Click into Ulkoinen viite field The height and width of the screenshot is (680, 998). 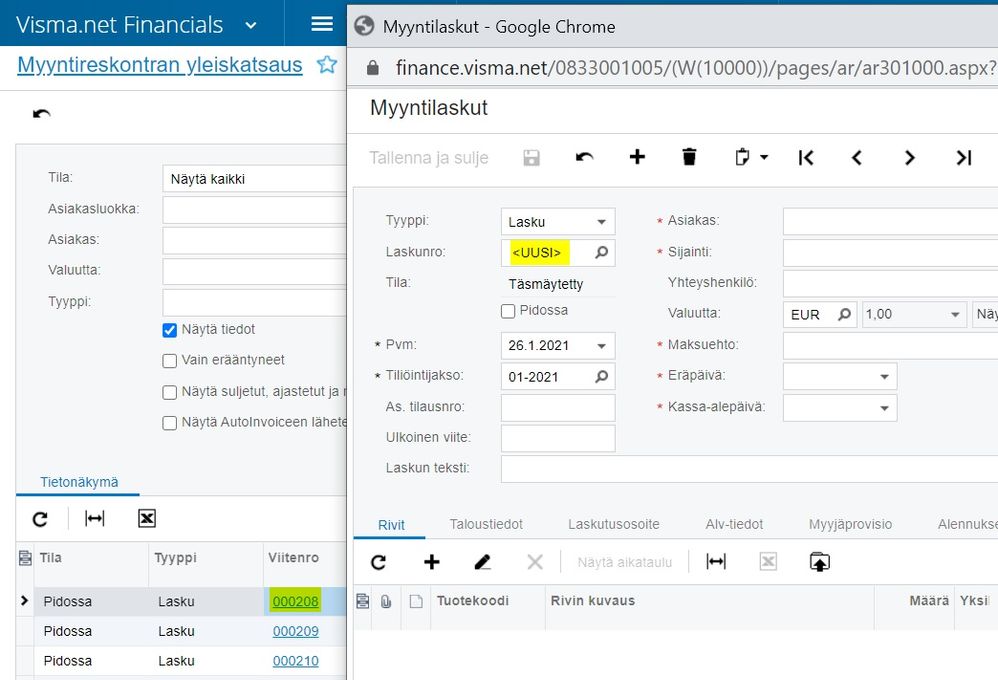(558, 438)
